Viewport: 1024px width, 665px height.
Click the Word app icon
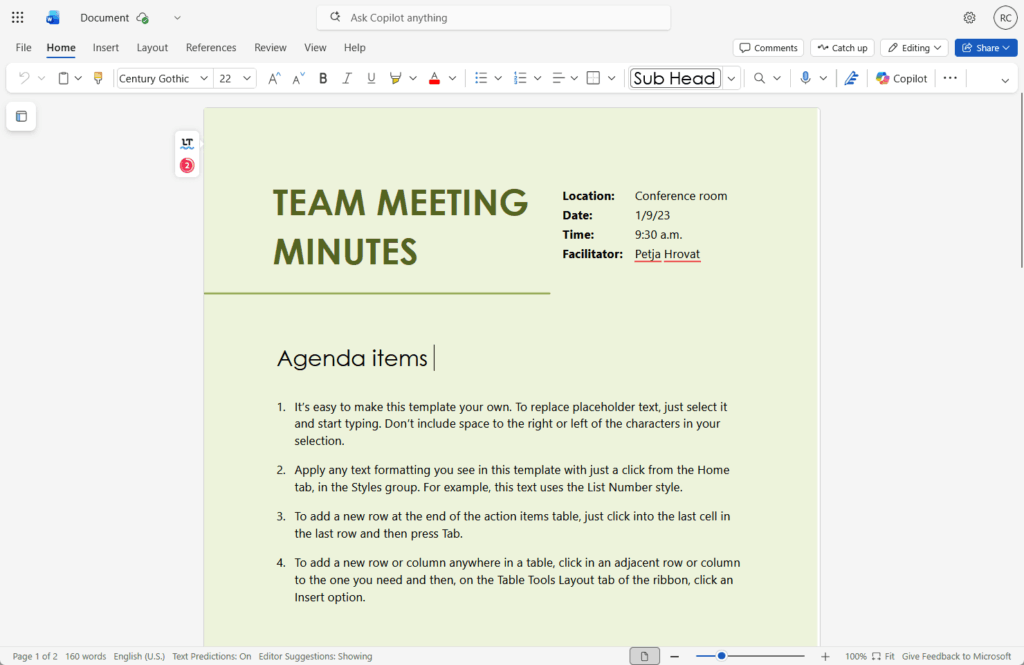pos(53,18)
